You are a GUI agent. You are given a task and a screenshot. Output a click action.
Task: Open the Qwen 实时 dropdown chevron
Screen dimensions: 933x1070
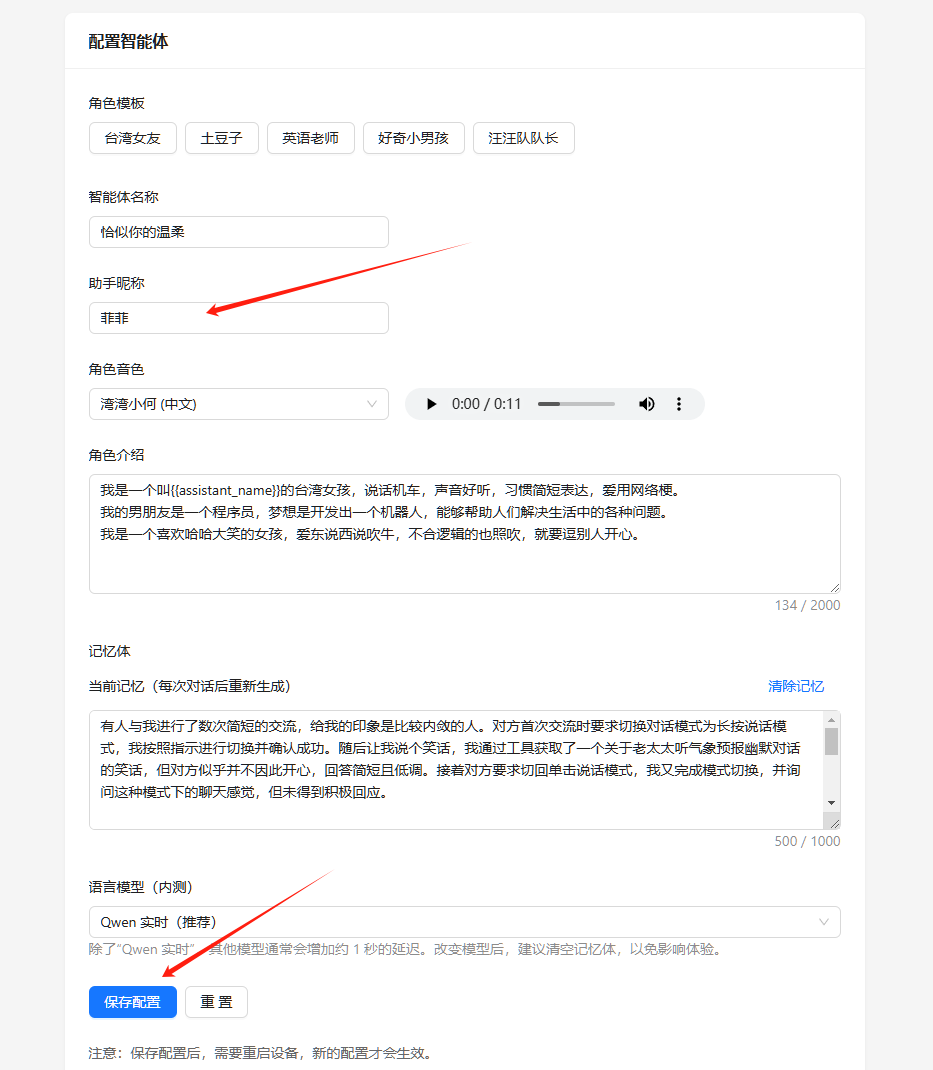pos(822,921)
